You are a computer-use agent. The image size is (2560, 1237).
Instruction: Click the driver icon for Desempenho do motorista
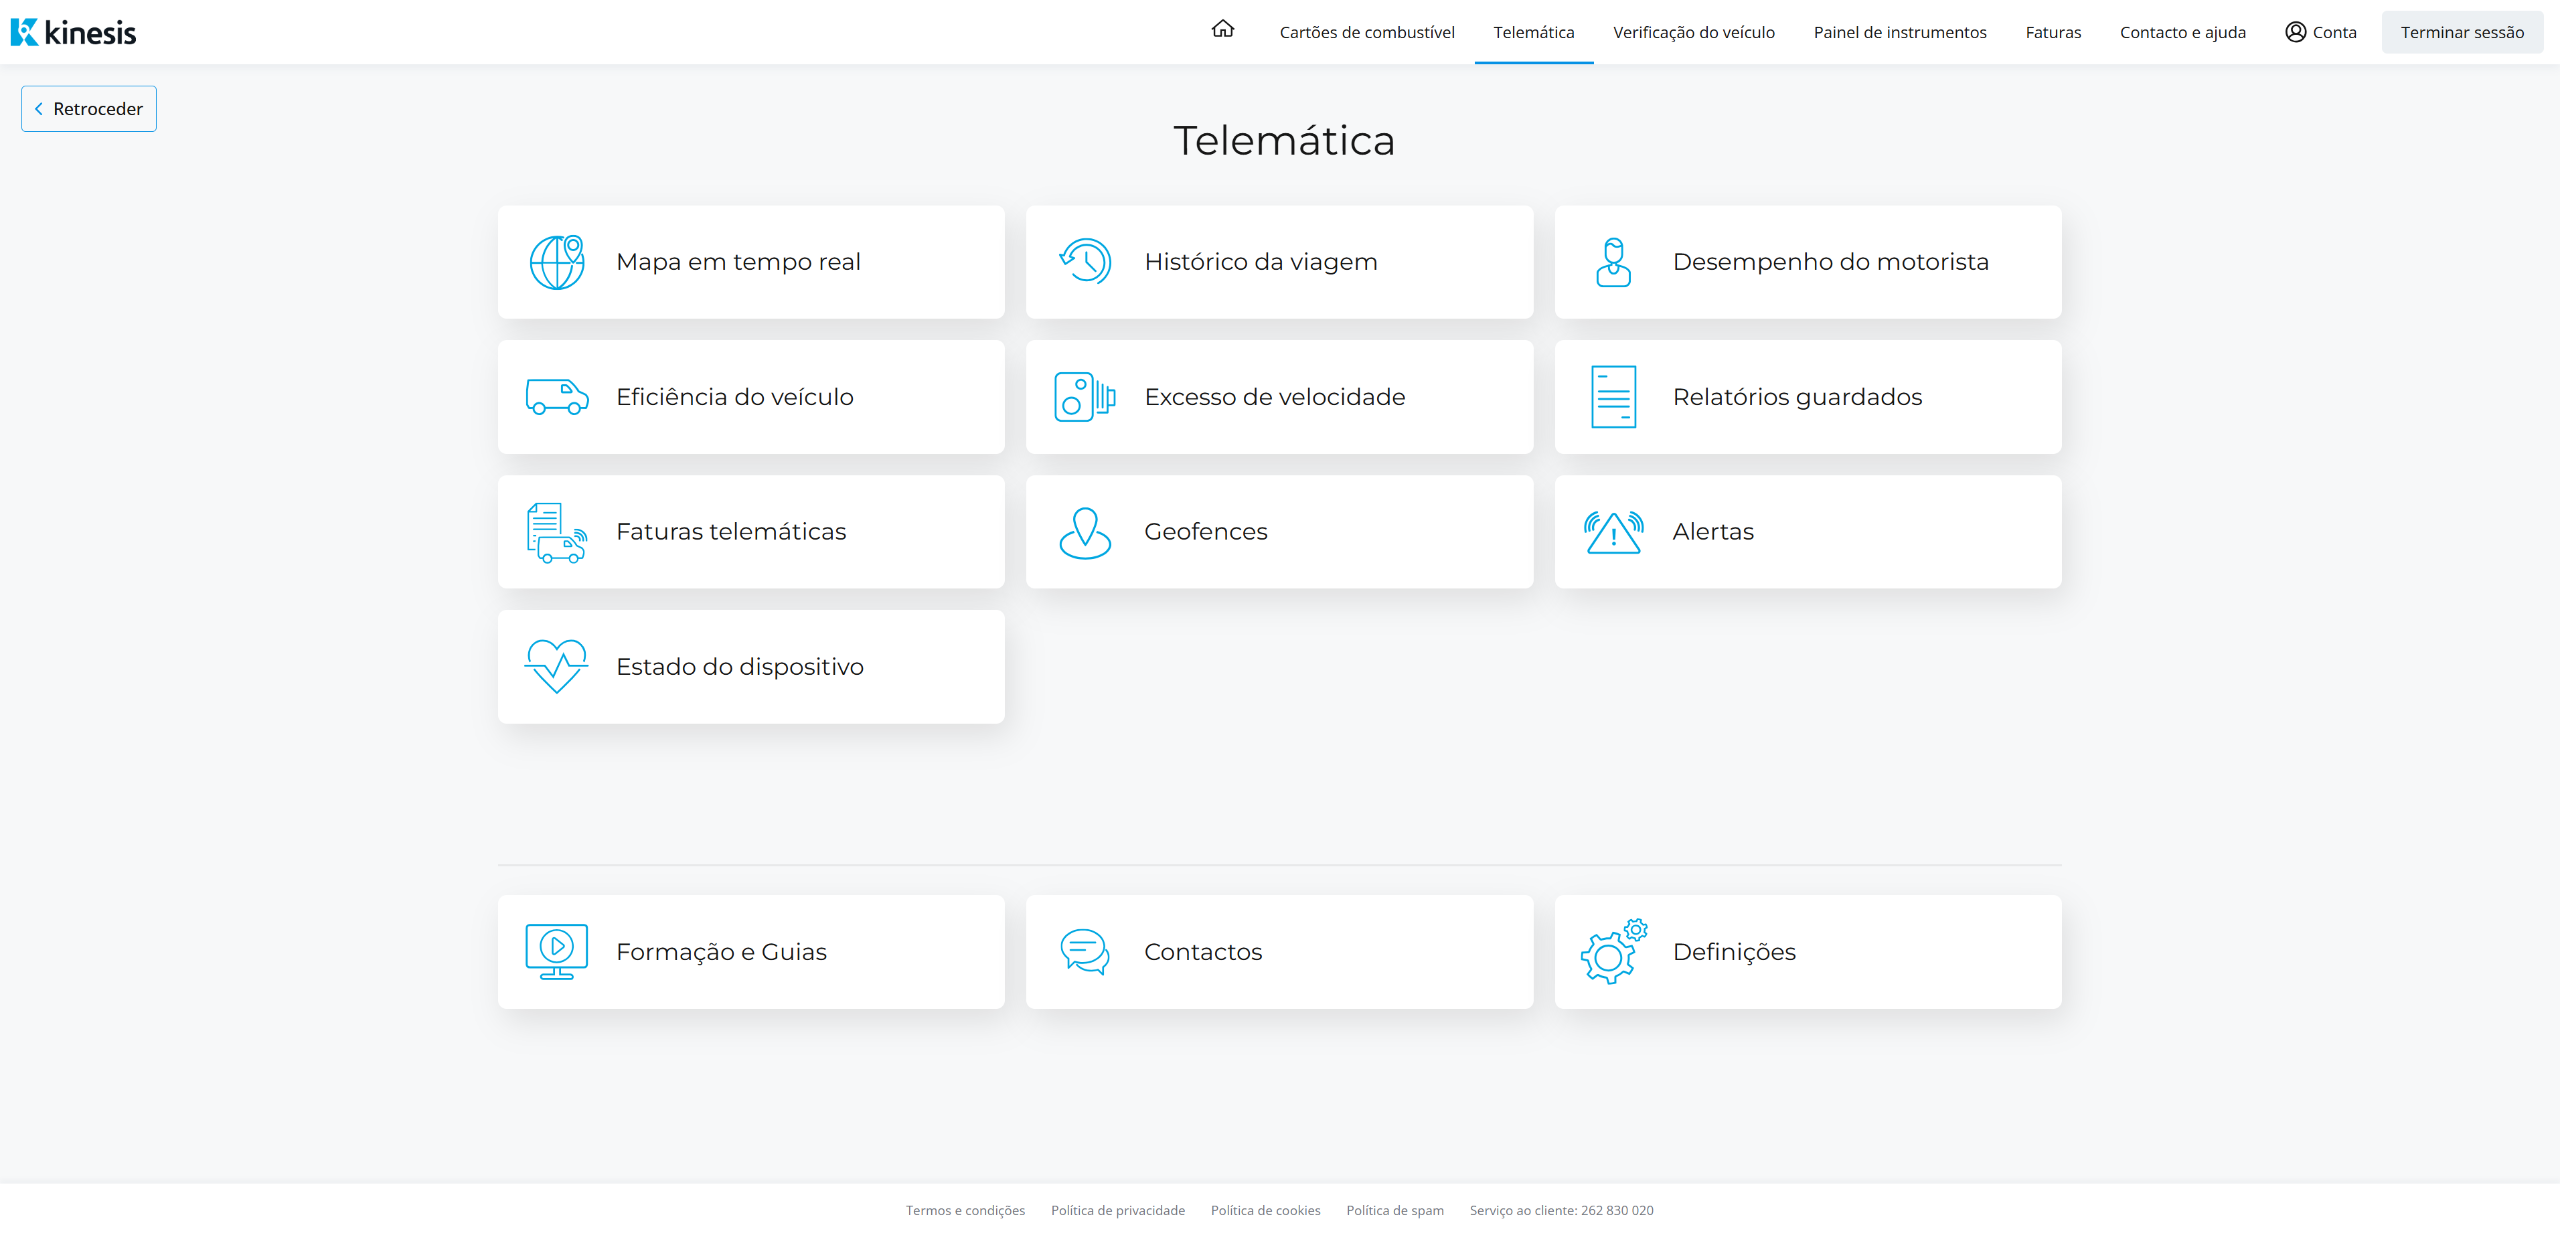pyautogui.click(x=1613, y=262)
